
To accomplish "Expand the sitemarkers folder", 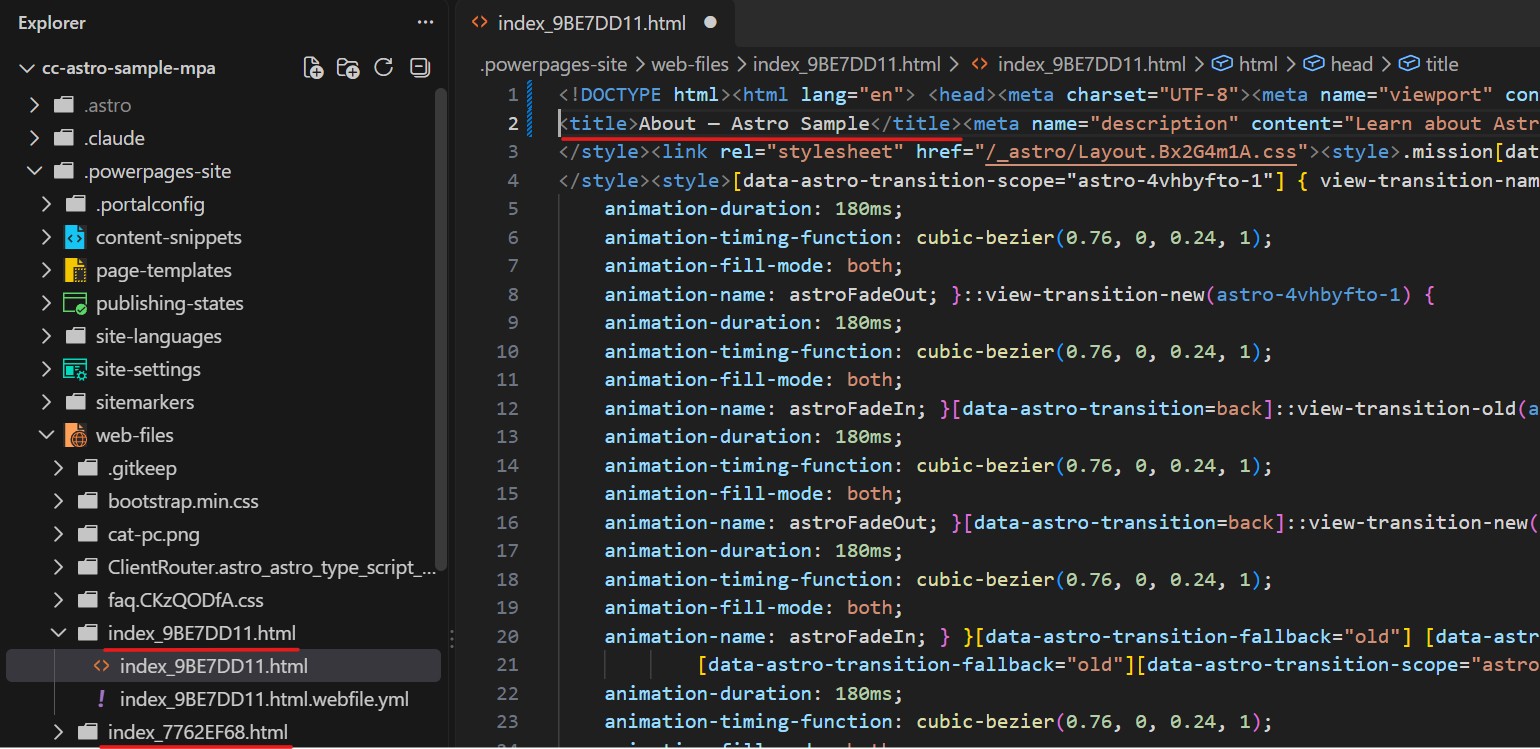I will (x=46, y=403).
